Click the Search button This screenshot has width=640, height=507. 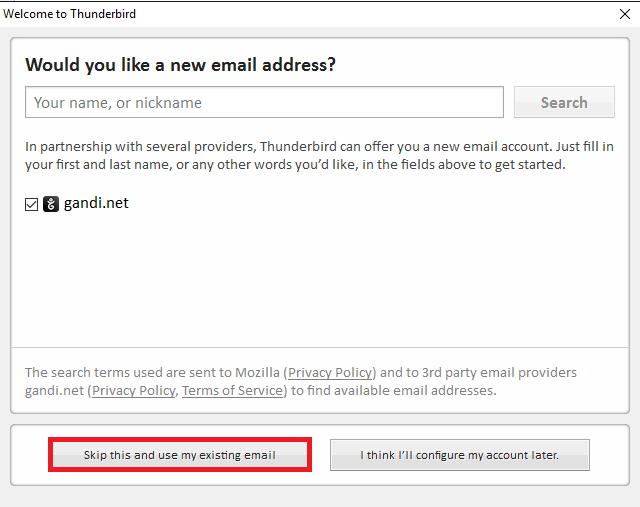(564, 102)
